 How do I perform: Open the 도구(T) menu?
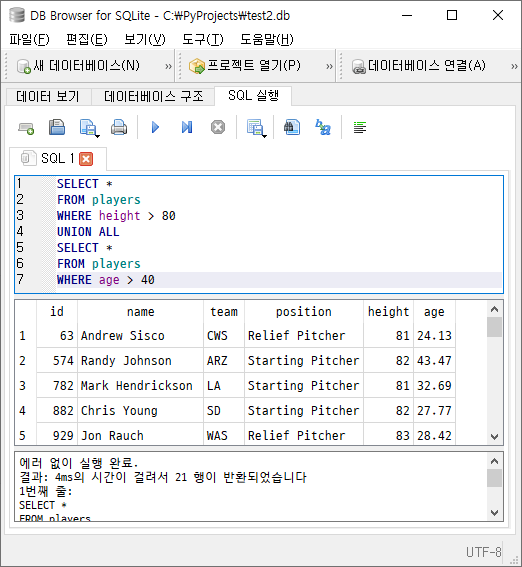(202, 39)
